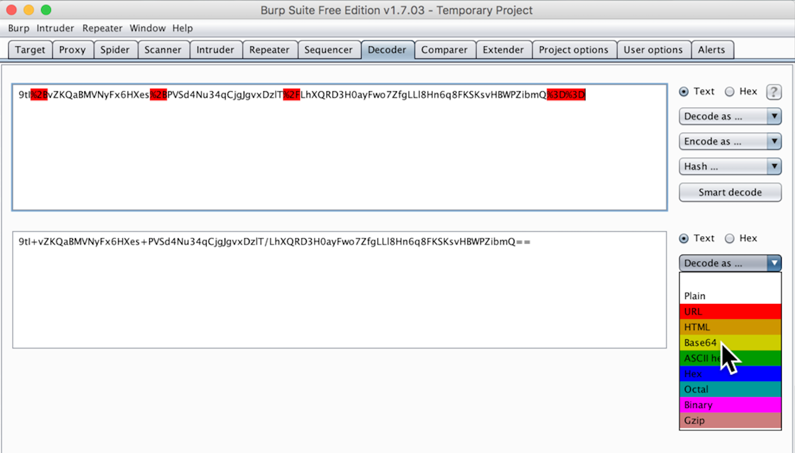Viewport: 795px width, 453px height.
Task: Choose Base64 from decode list
Action: coord(730,342)
